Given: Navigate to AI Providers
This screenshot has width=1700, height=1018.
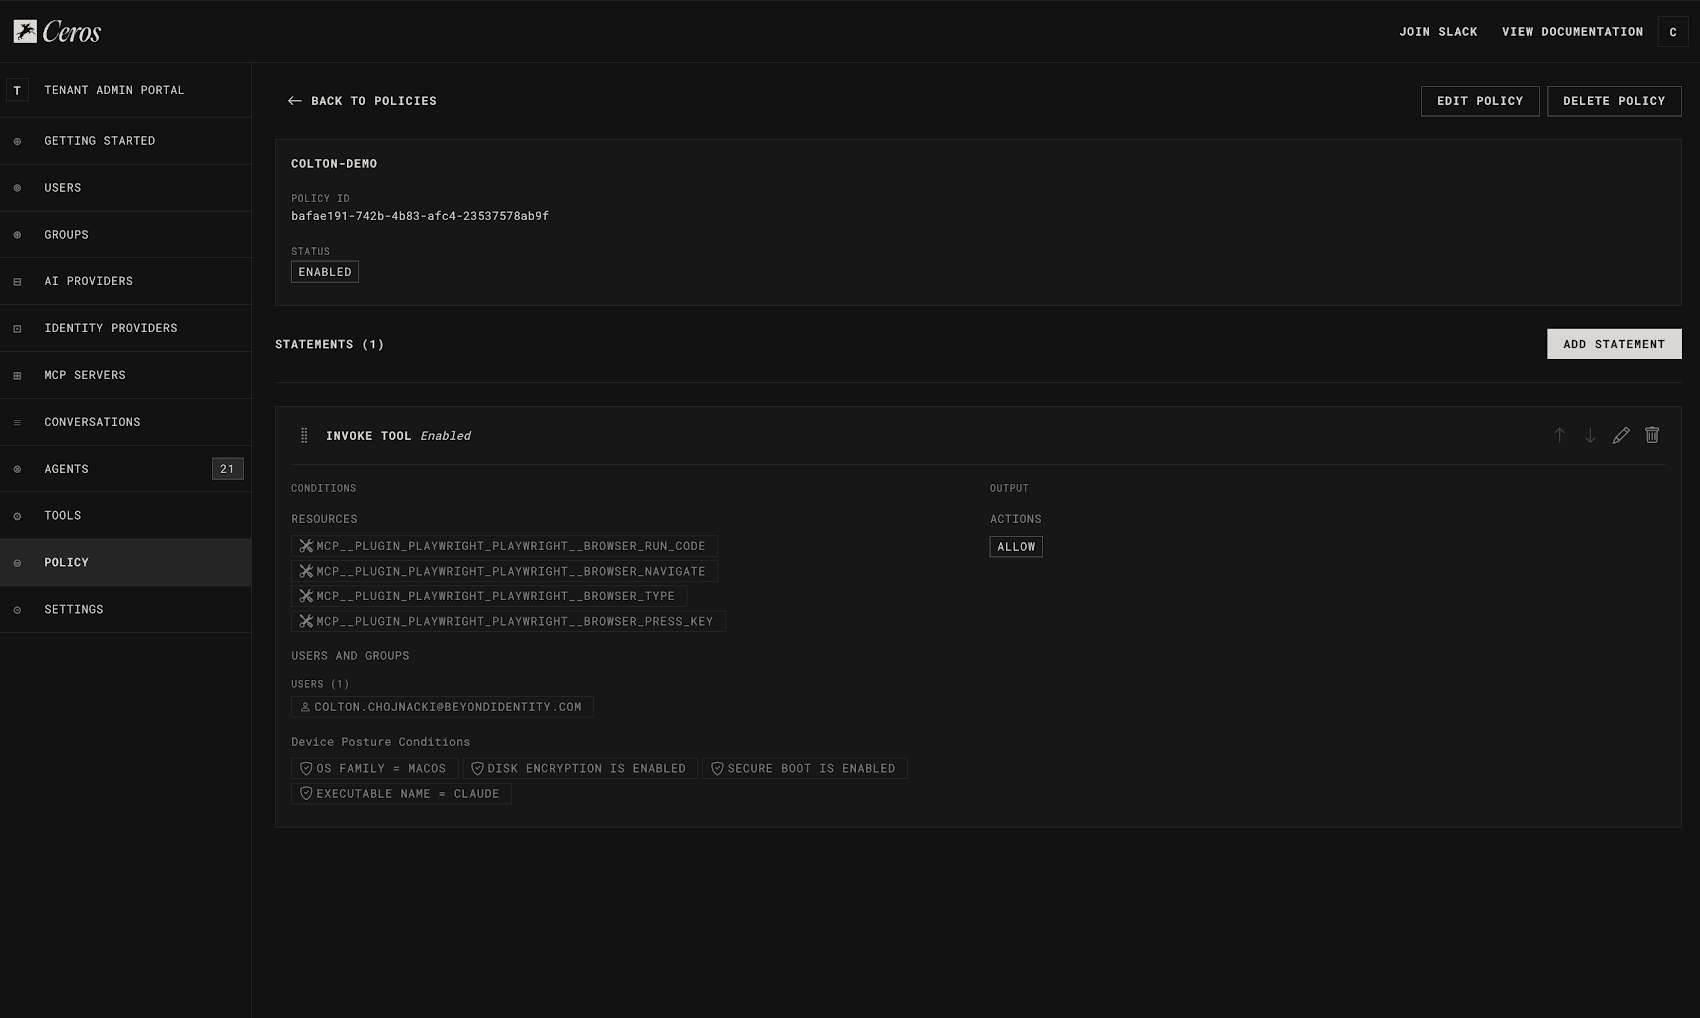Looking at the screenshot, I should point(88,281).
